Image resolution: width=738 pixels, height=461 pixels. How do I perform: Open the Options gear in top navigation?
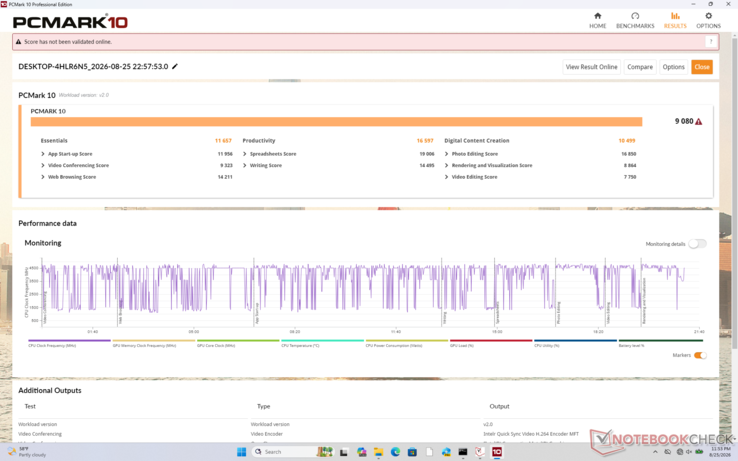pyautogui.click(x=708, y=21)
